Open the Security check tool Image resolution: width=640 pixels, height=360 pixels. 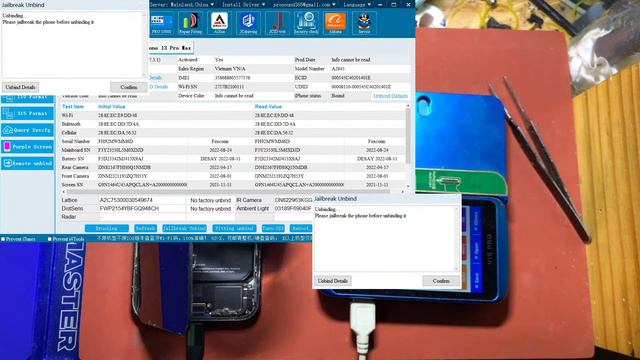click(x=306, y=23)
